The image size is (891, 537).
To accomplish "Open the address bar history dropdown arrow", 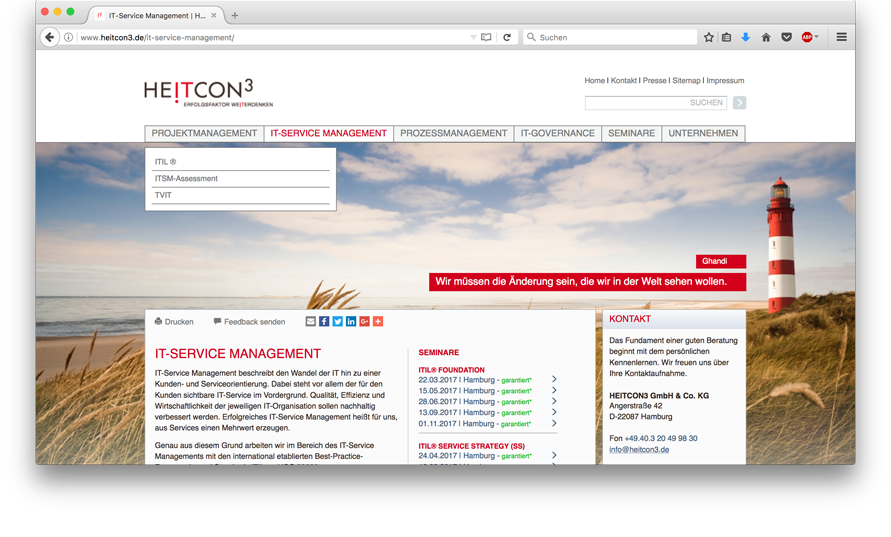I will pos(473,38).
